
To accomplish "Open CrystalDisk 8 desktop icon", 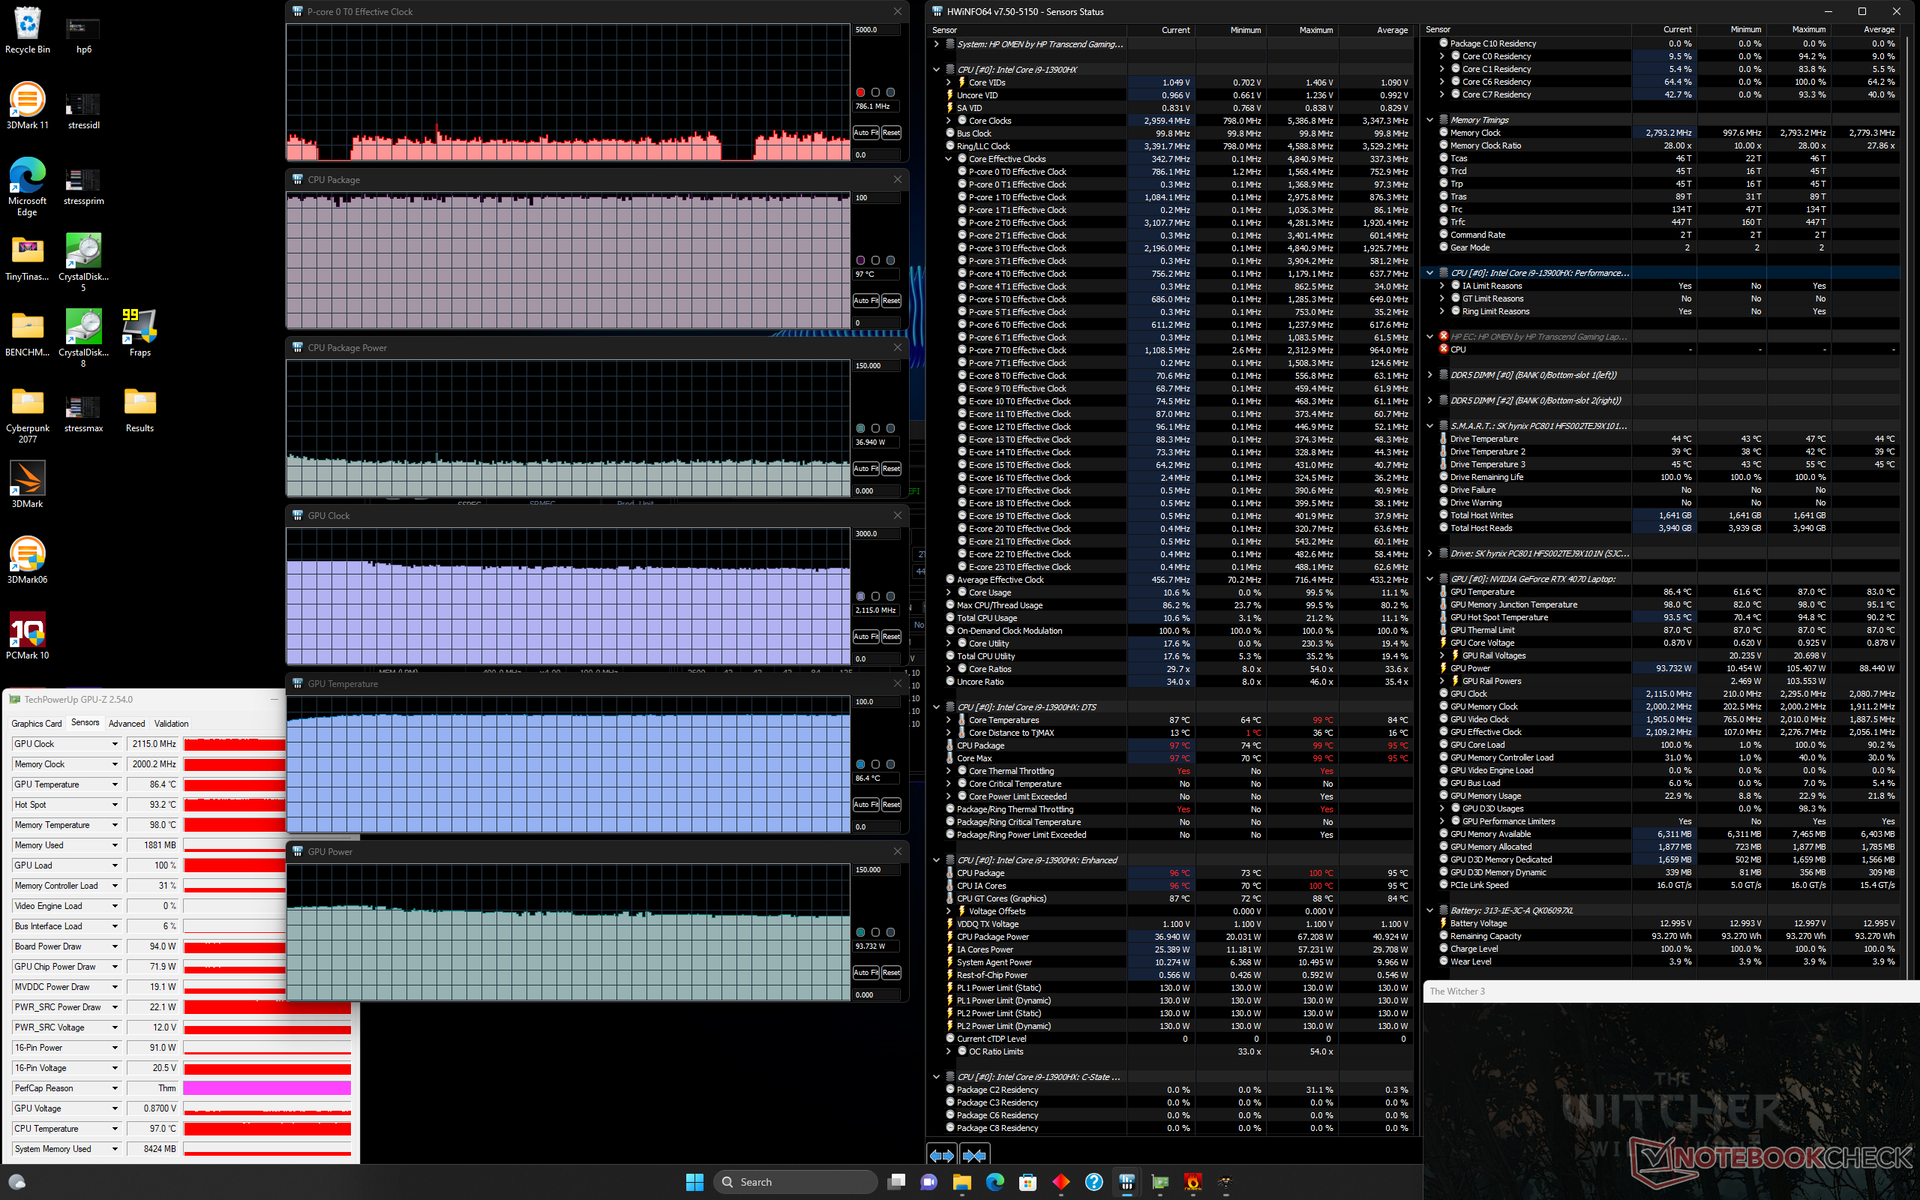I will click(84, 338).
